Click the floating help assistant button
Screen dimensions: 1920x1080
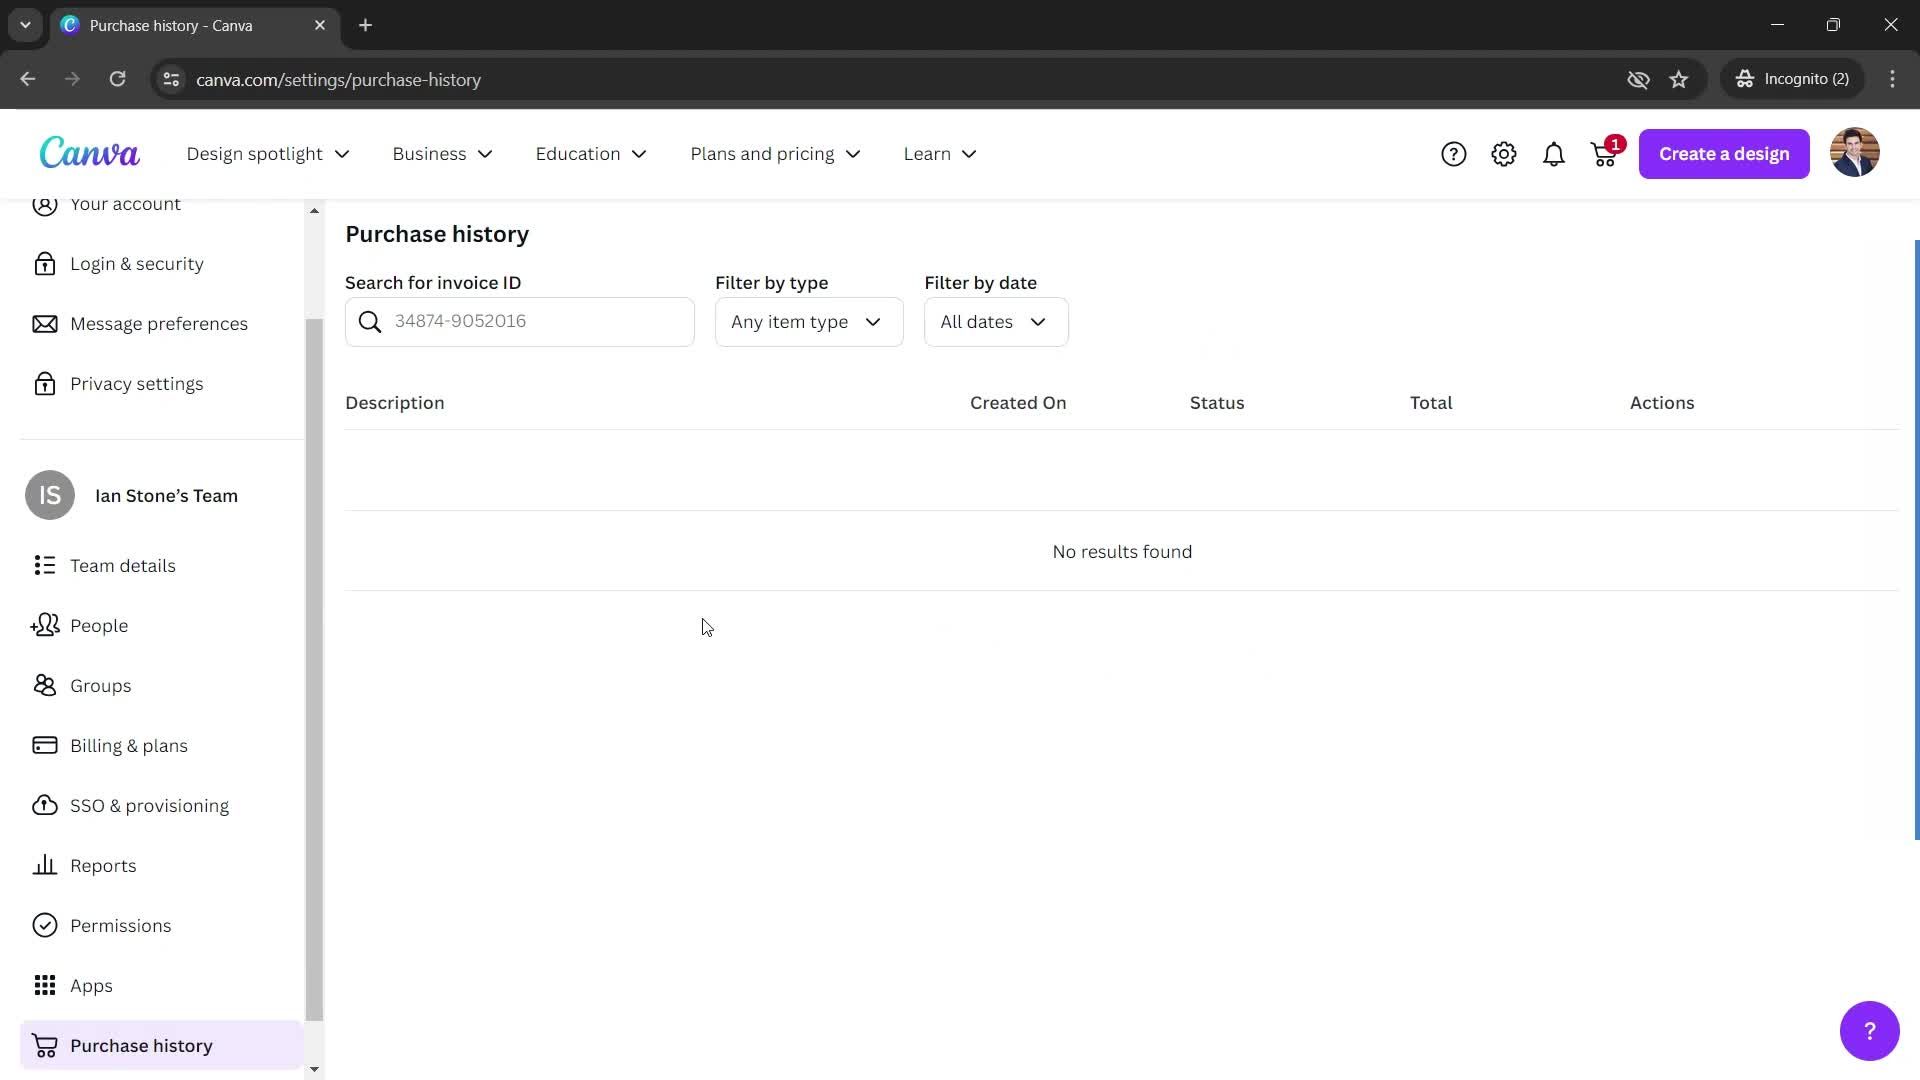coord(1870,1029)
